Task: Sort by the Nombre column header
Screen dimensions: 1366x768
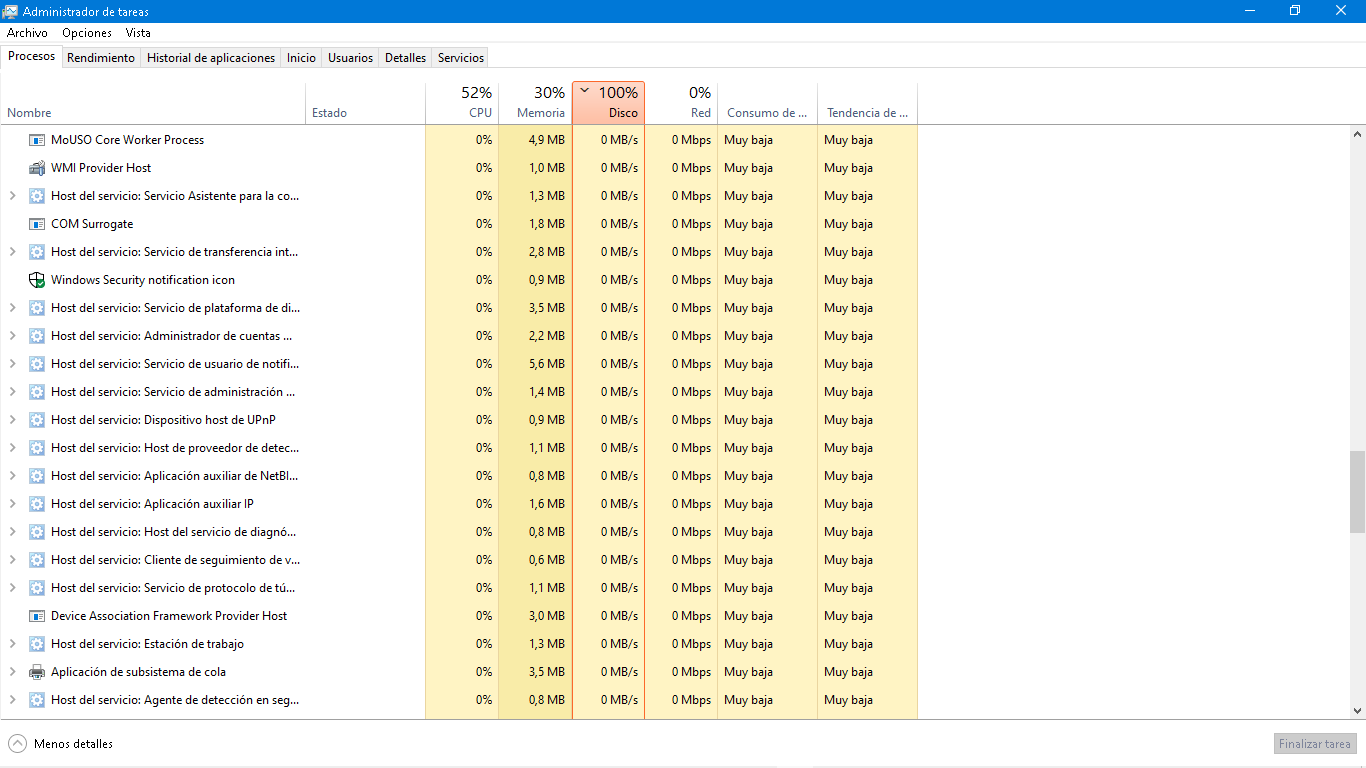Action: point(153,103)
